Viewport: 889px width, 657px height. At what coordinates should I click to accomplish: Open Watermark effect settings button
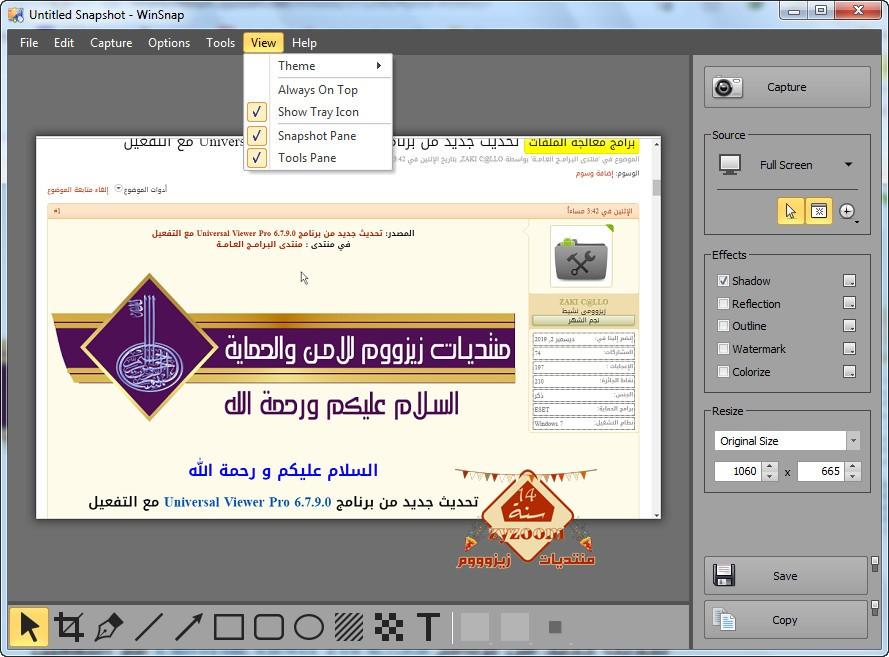(849, 349)
